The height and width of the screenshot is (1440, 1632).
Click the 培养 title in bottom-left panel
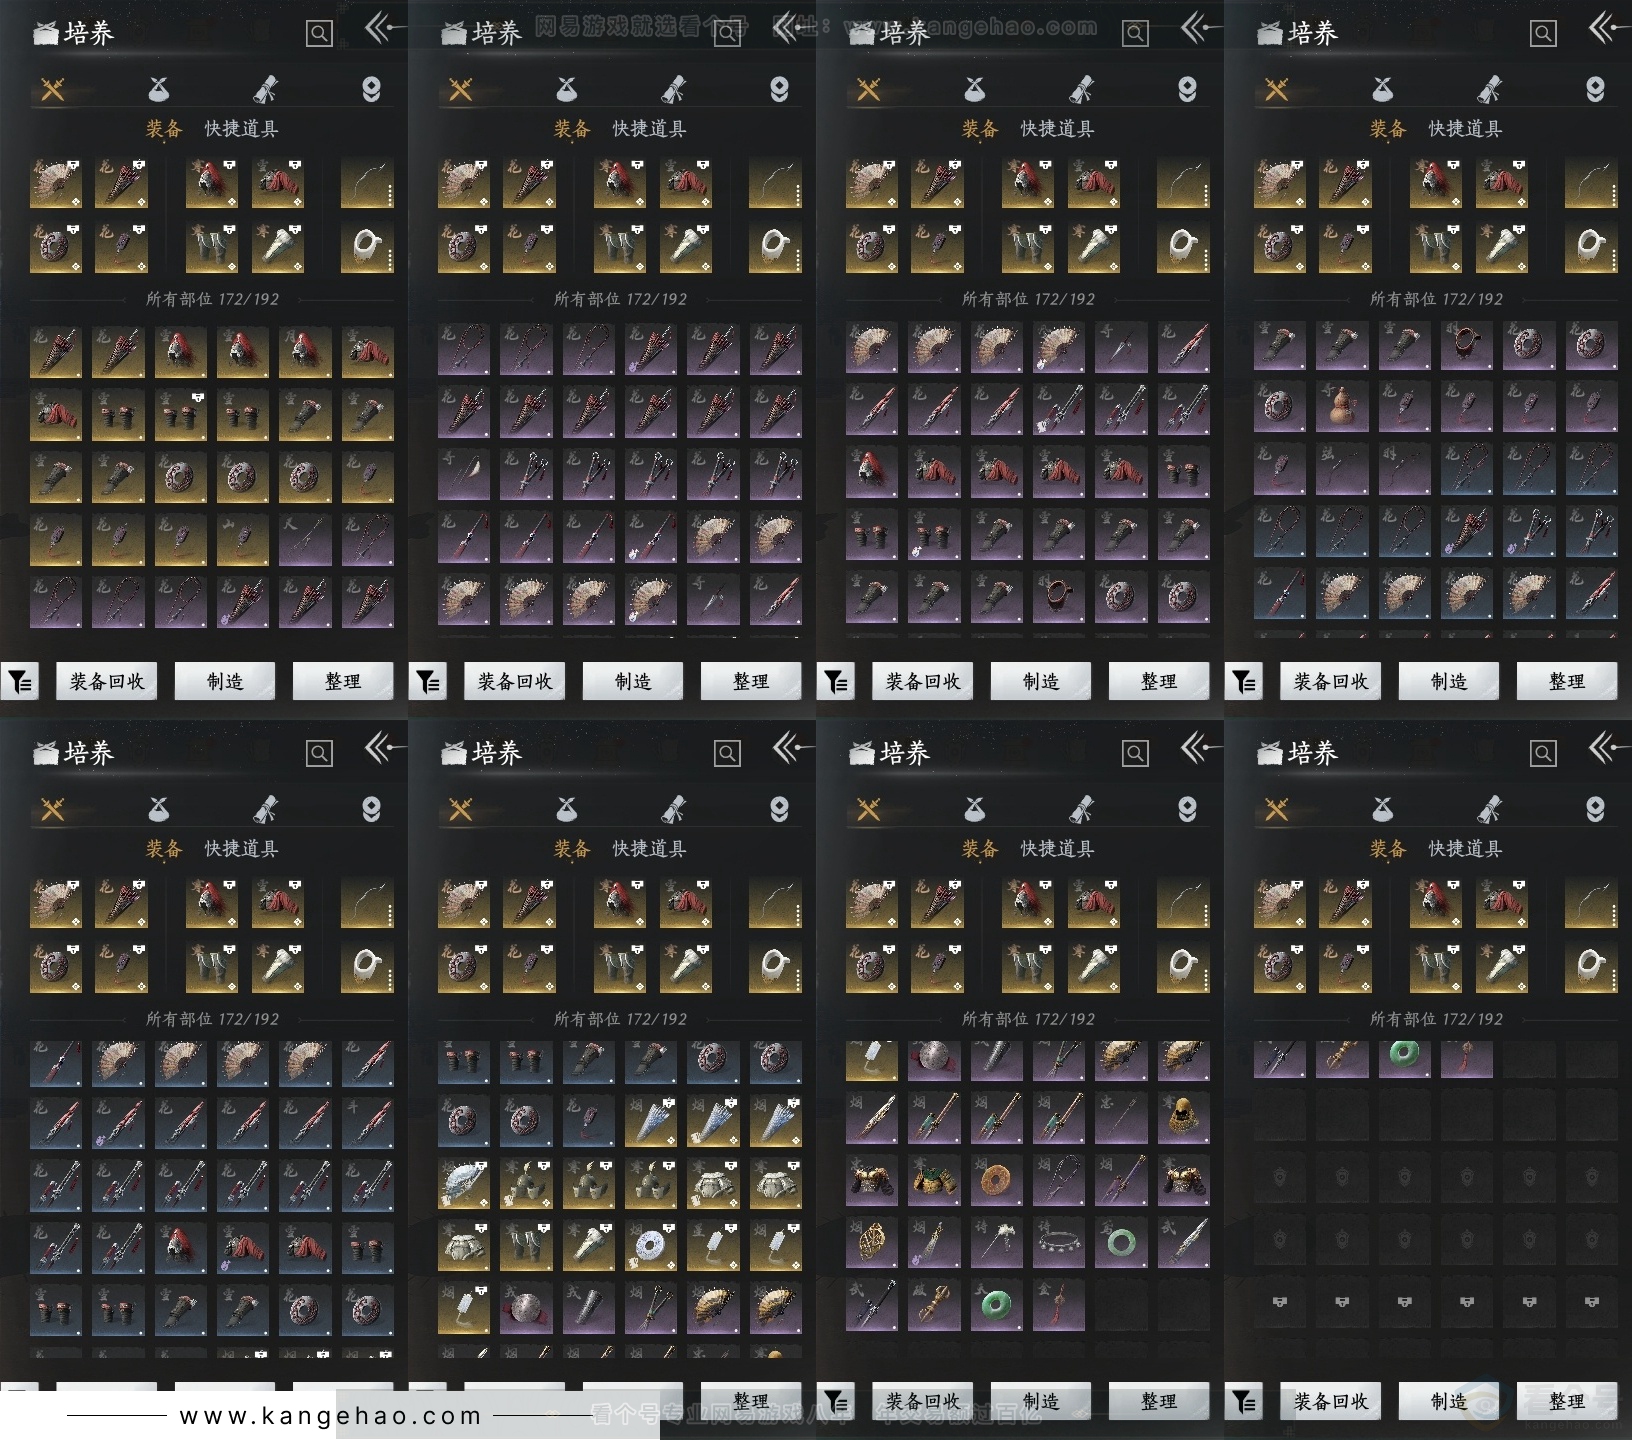click(x=89, y=753)
